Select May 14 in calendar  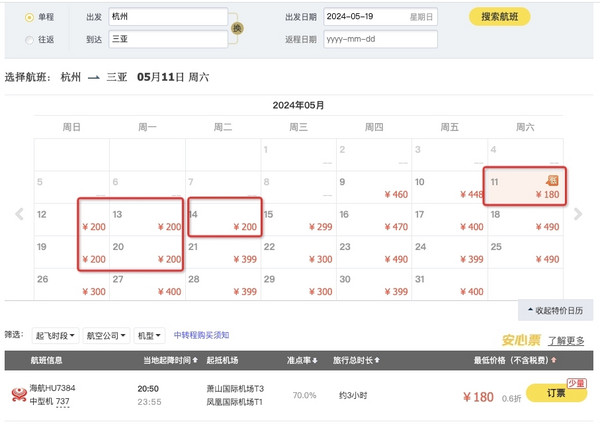click(223, 220)
